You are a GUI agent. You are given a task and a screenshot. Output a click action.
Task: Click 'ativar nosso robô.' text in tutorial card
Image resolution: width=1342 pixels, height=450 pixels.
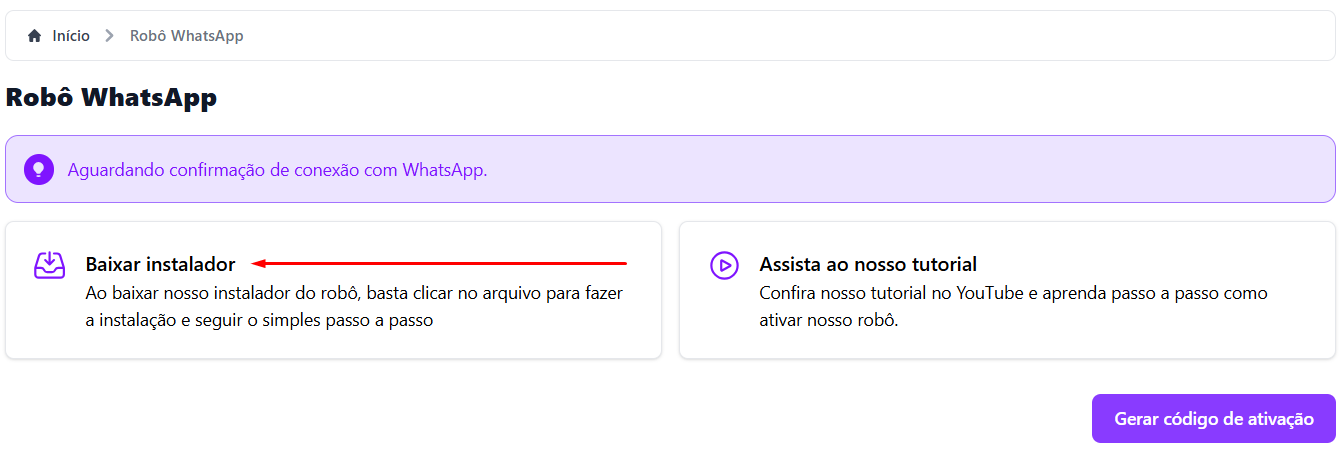coord(829,322)
